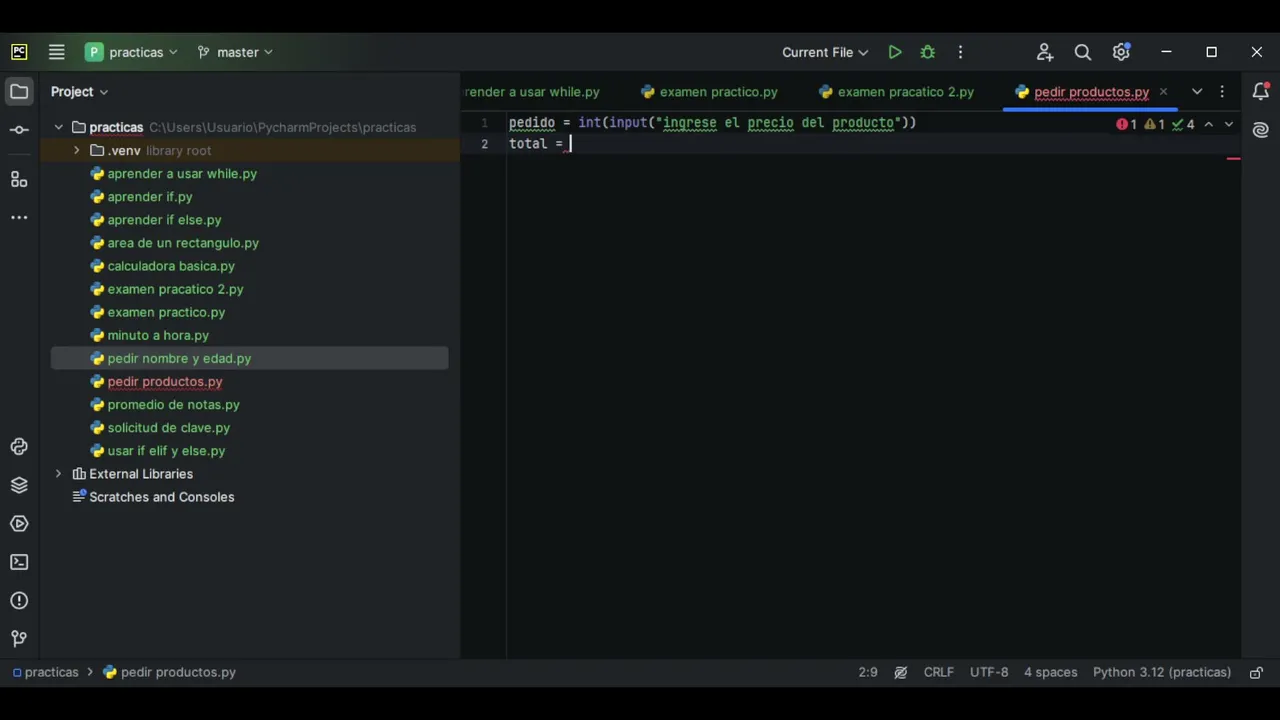The width and height of the screenshot is (1280, 720).
Task: Open the Current File run configuration dropdown
Action: pyautogui.click(x=825, y=52)
